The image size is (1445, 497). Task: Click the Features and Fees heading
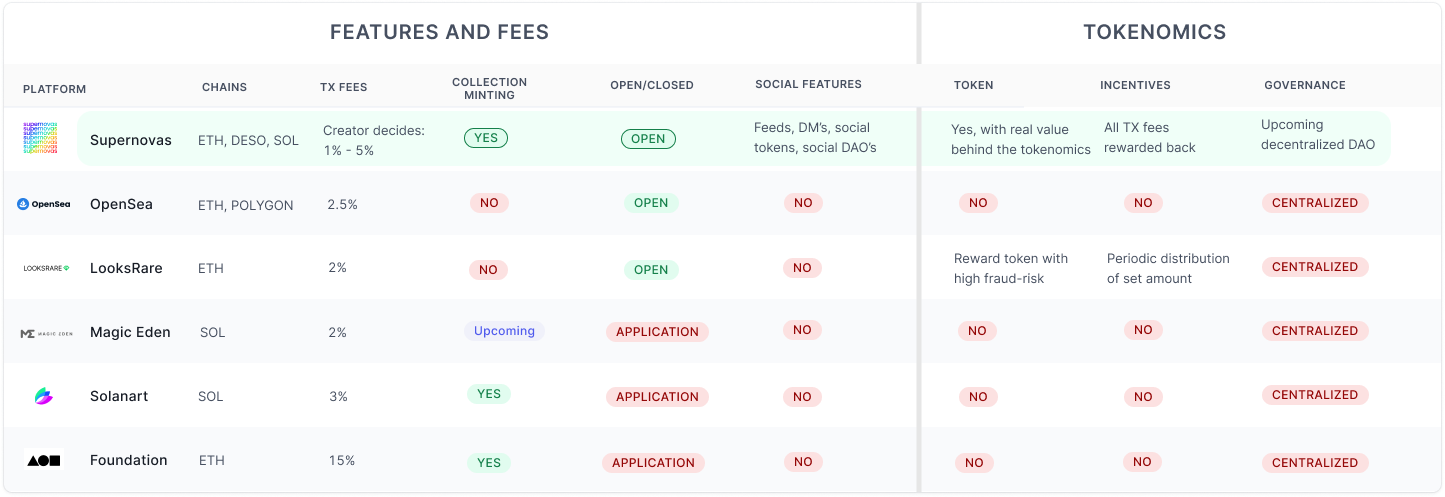point(439,32)
